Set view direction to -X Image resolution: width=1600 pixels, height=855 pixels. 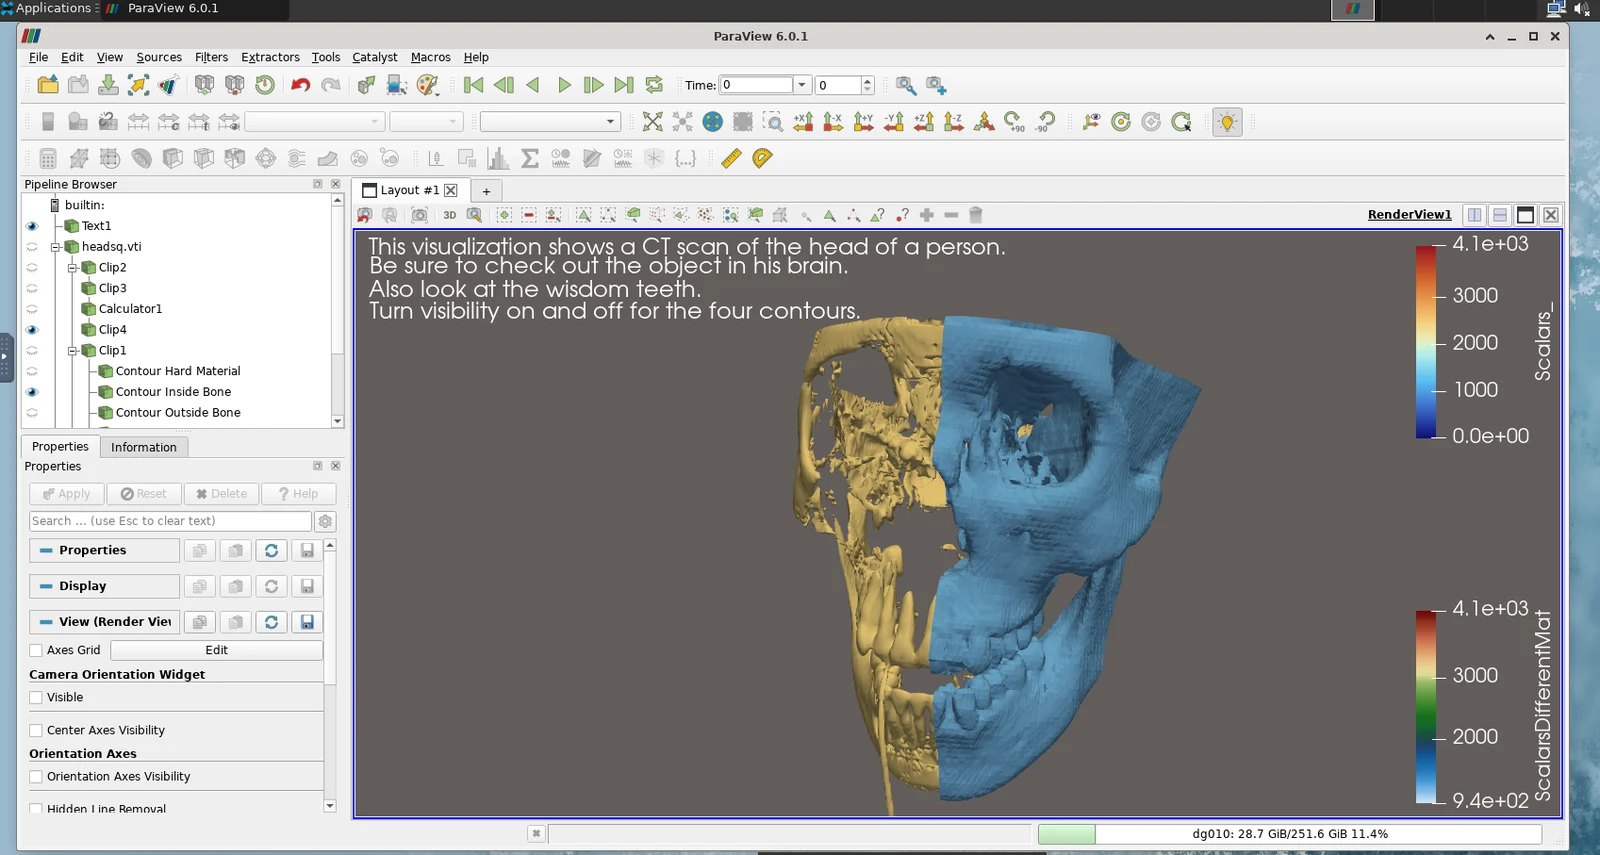pos(833,122)
